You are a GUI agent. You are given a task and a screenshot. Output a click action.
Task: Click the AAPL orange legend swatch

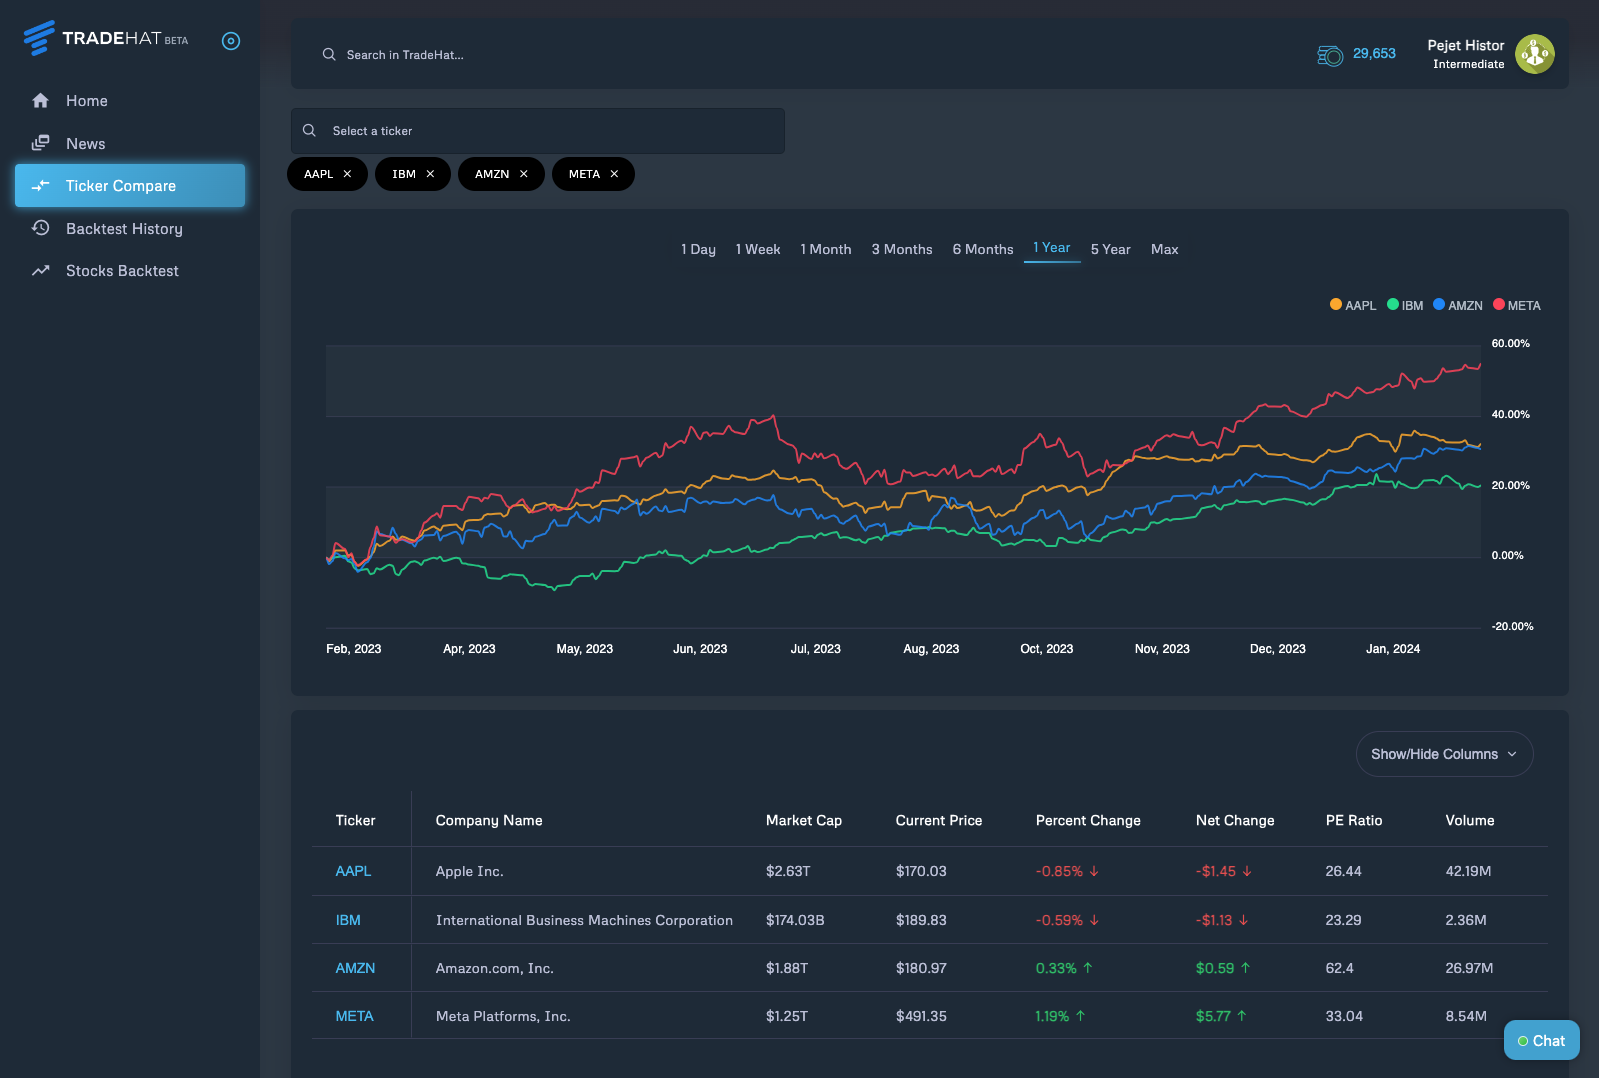click(x=1336, y=305)
